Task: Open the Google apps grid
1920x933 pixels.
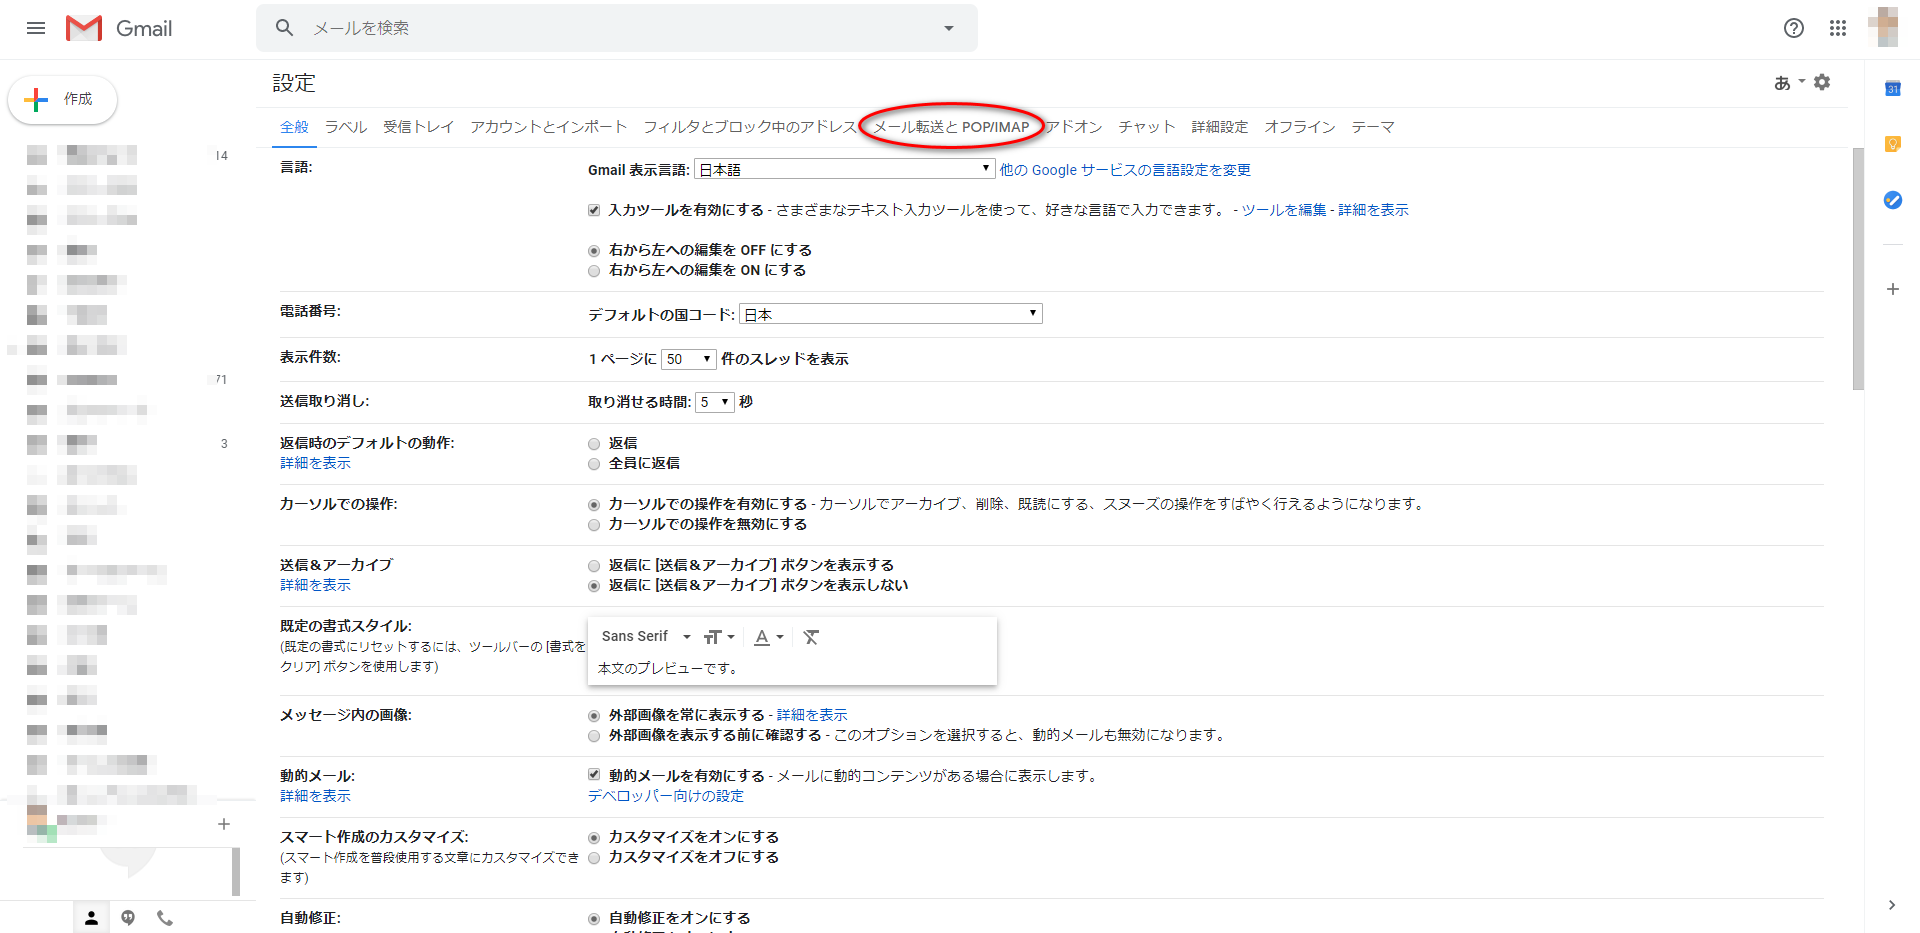Action: tap(1838, 28)
